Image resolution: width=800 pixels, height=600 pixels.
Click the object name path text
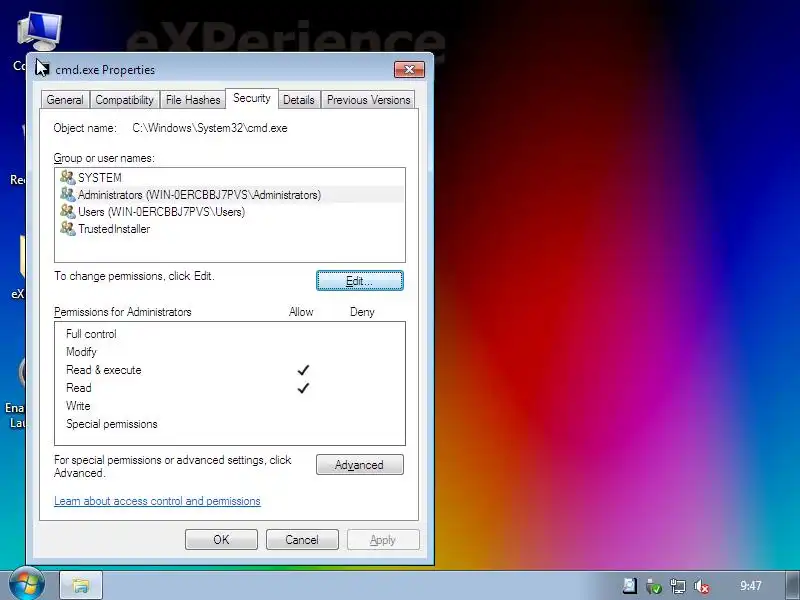(x=210, y=128)
